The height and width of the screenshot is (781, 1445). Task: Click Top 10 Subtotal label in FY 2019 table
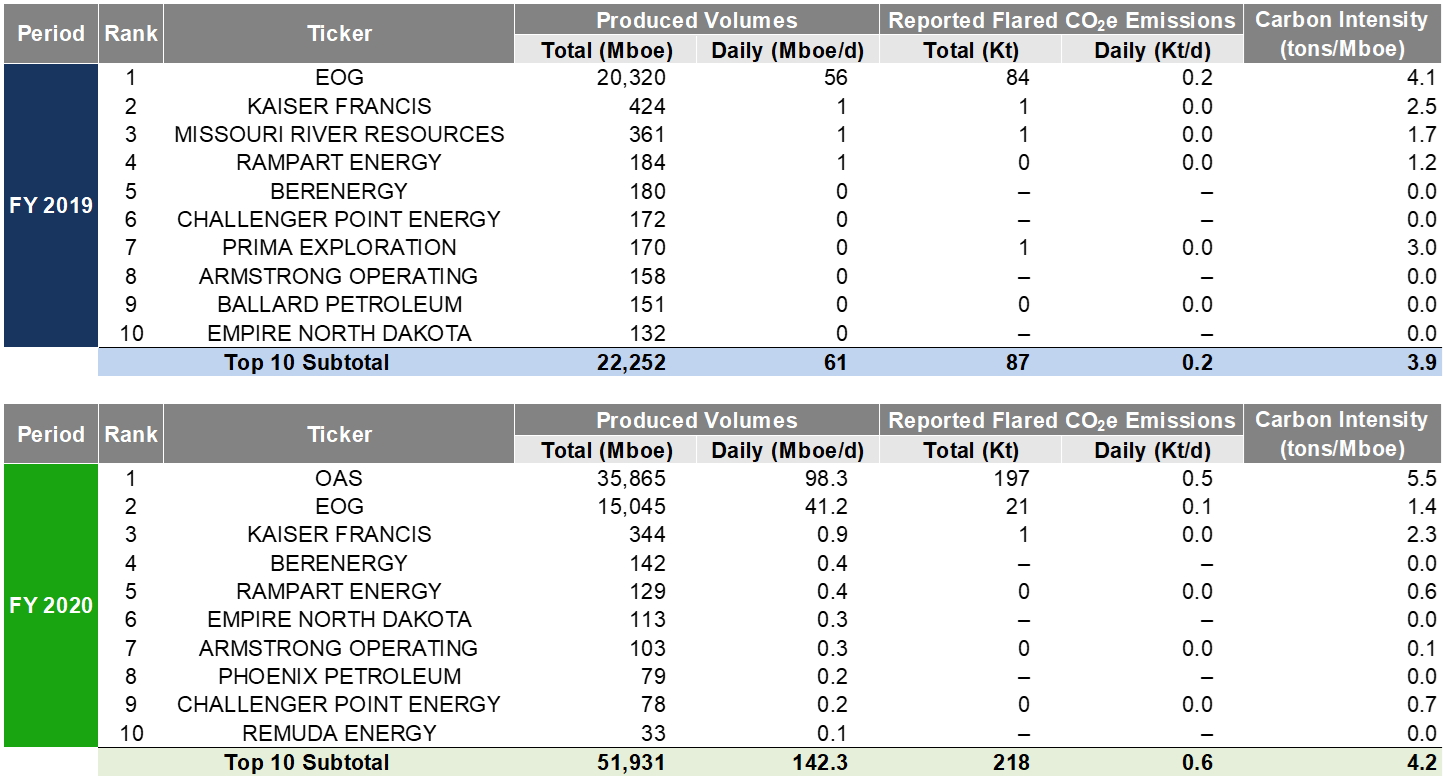[306, 363]
